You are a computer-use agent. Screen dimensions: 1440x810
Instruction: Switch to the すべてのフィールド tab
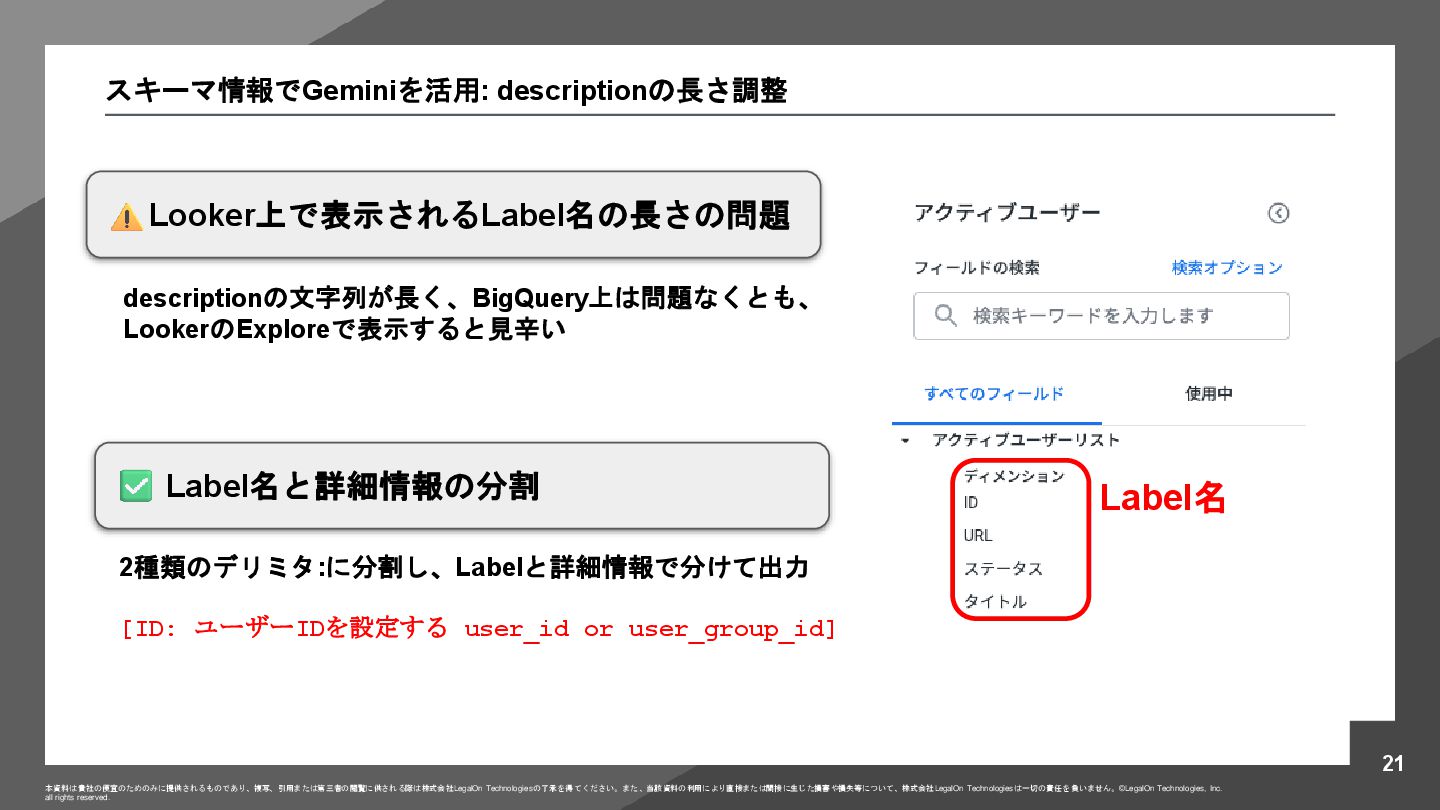(x=995, y=394)
